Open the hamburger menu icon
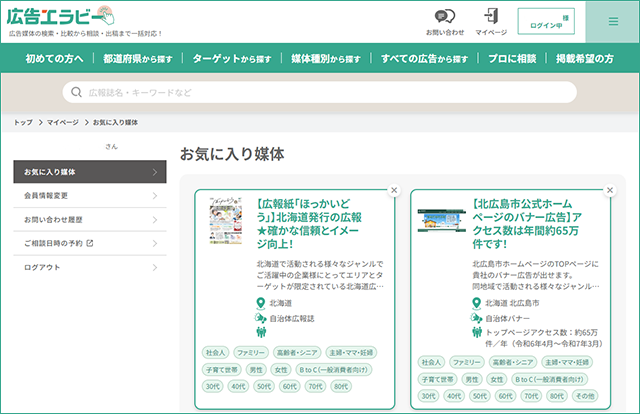This screenshot has width=640, height=414. [x=613, y=21]
